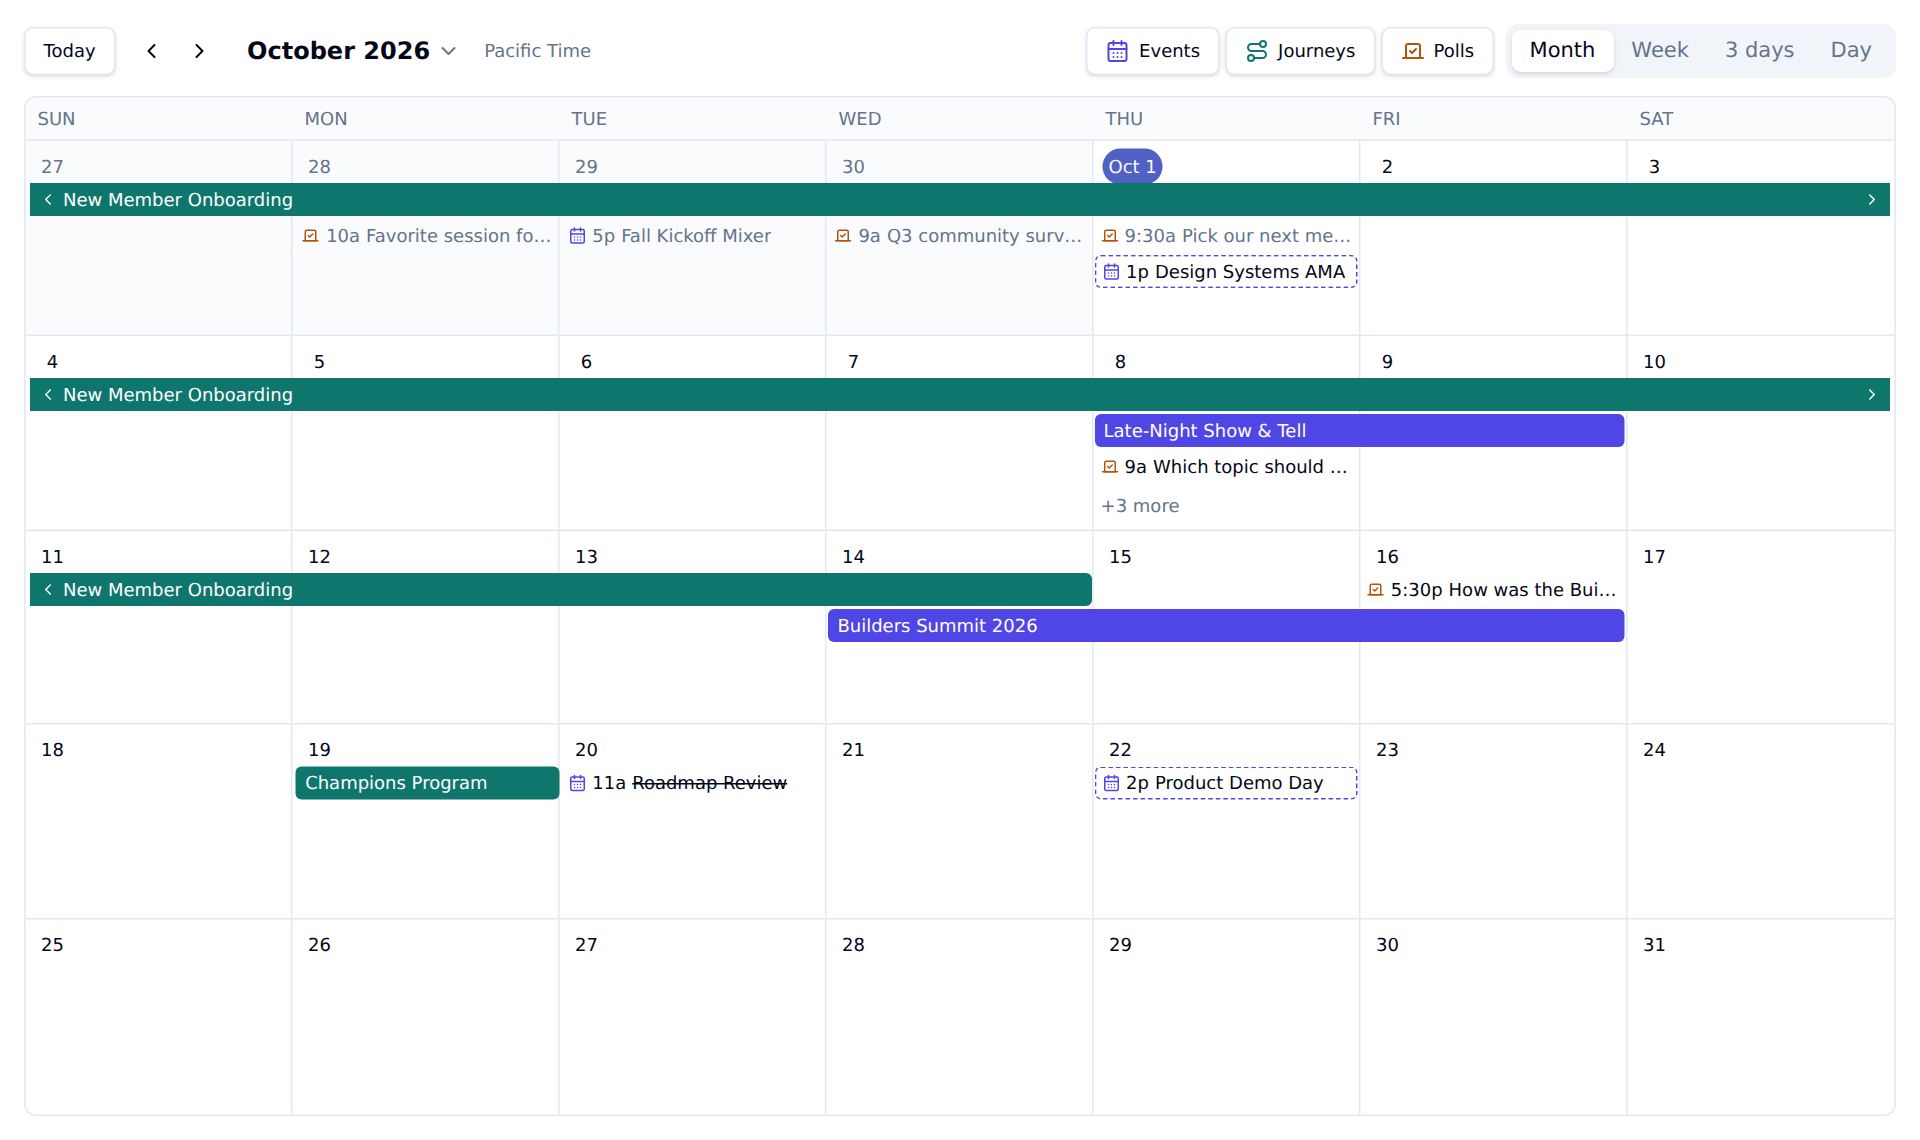This screenshot has height=1140, width=1920.
Task: Select day 10 date number
Action: tap(1654, 362)
